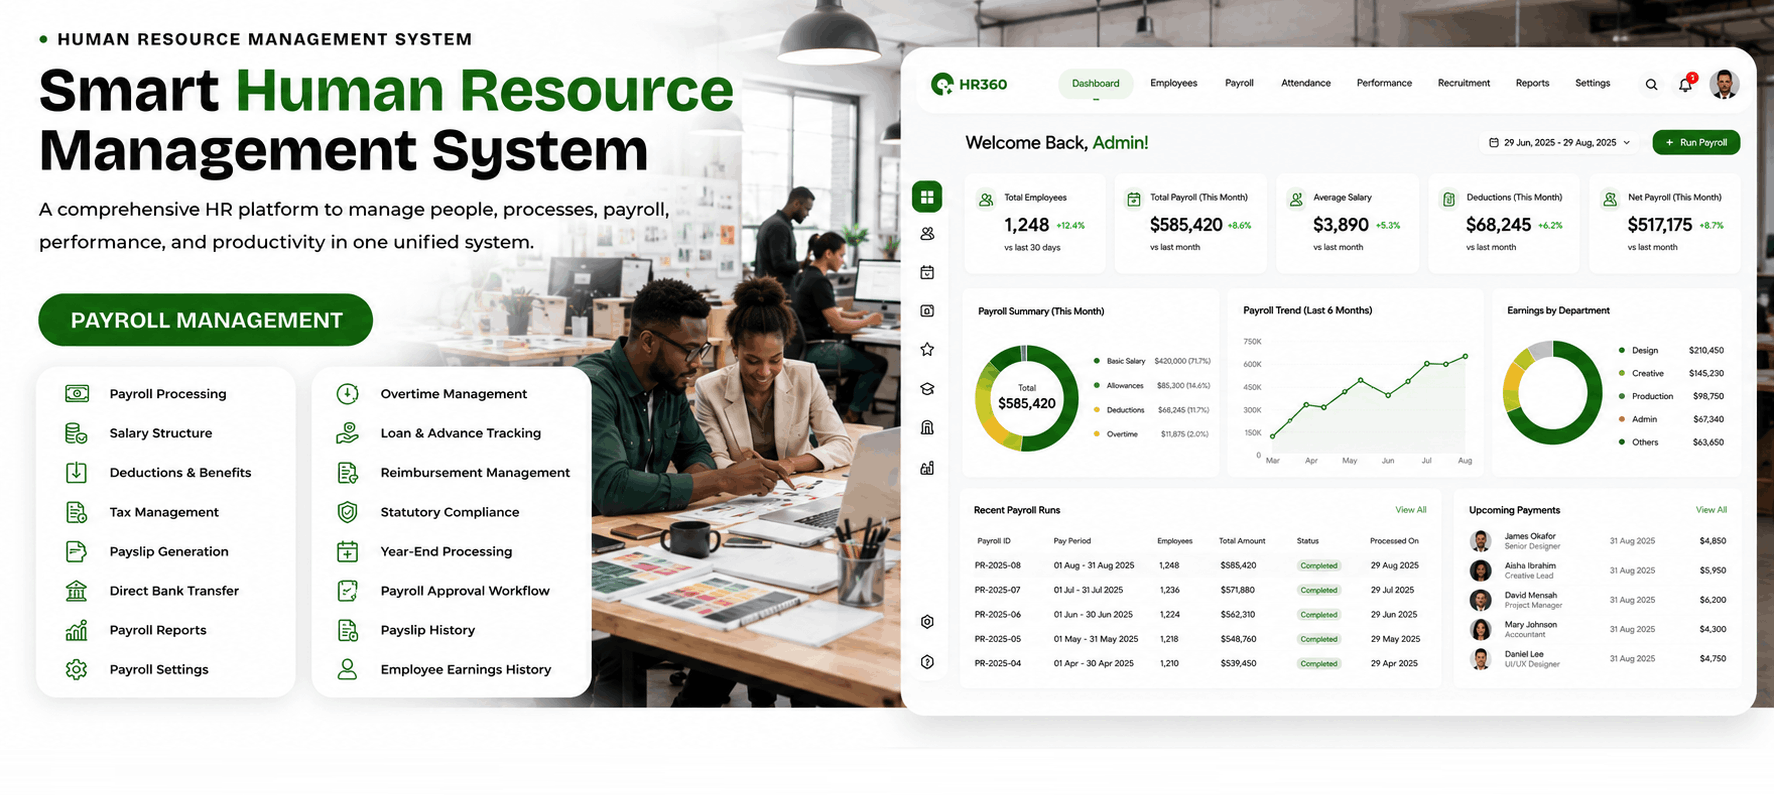Open the Reports tab
The image size is (1774, 795).
[1532, 83]
